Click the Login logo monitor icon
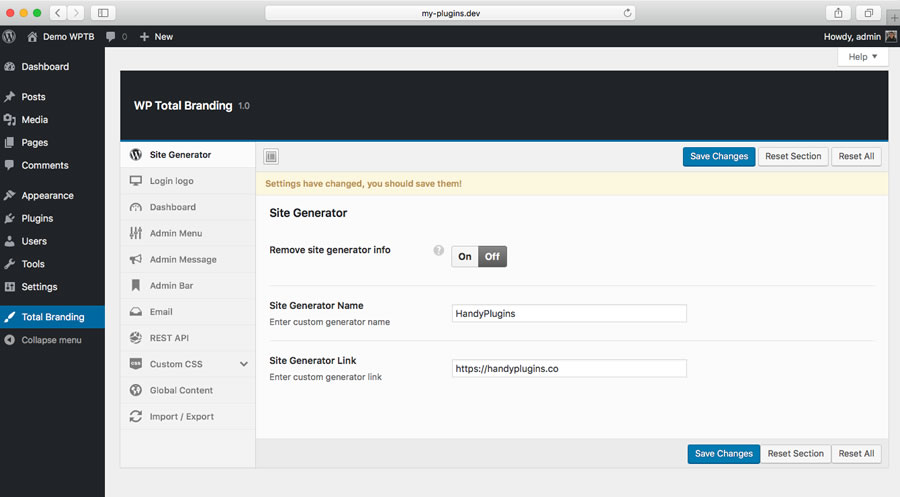The width and height of the screenshot is (900, 497). tap(135, 181)
